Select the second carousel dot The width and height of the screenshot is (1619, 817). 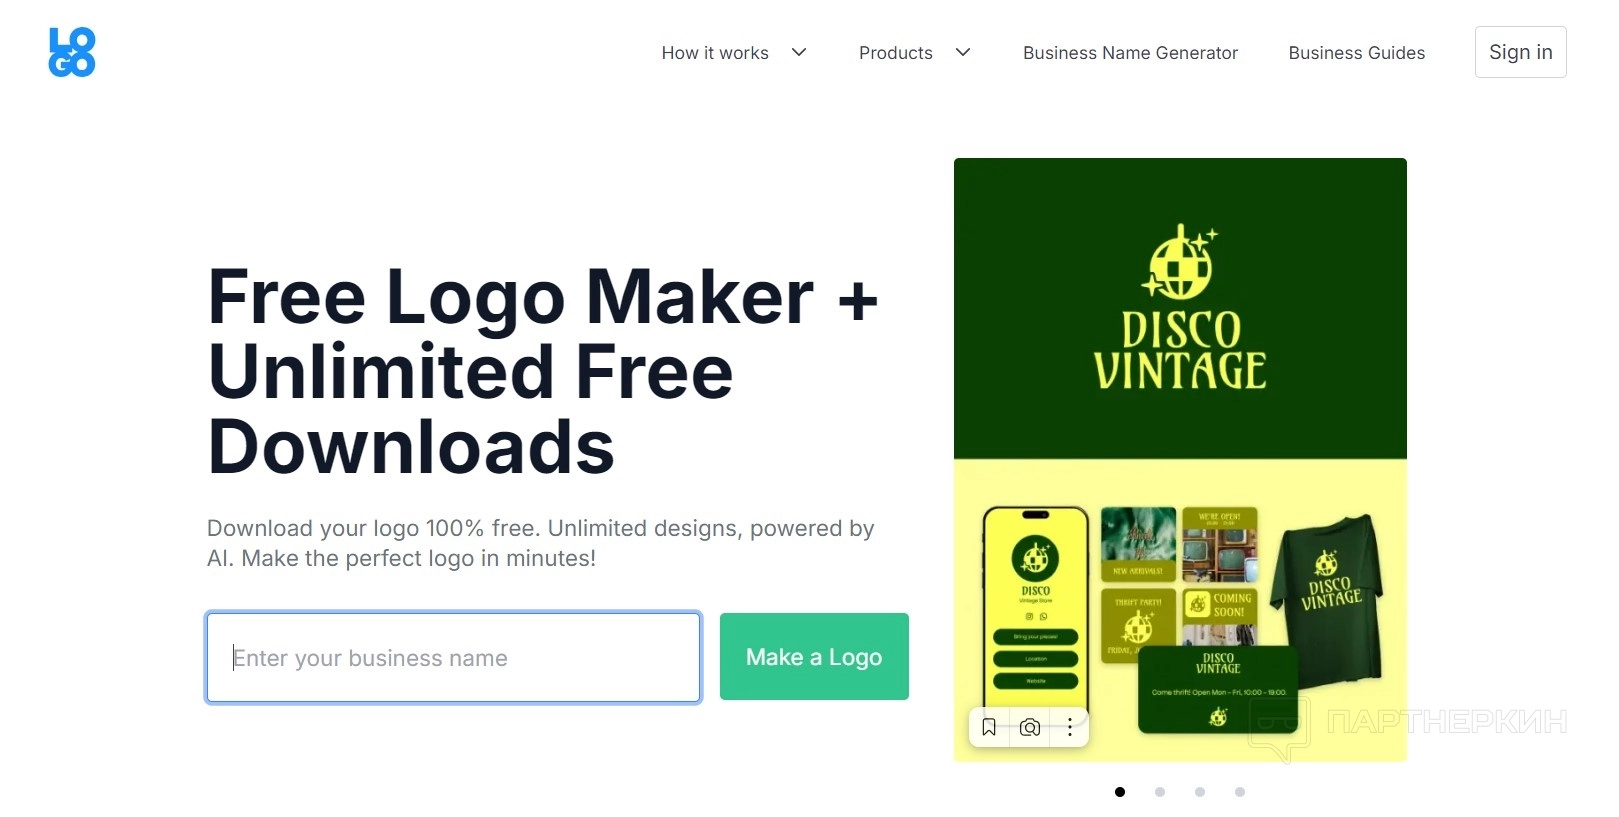click(x=1160, y=792)
